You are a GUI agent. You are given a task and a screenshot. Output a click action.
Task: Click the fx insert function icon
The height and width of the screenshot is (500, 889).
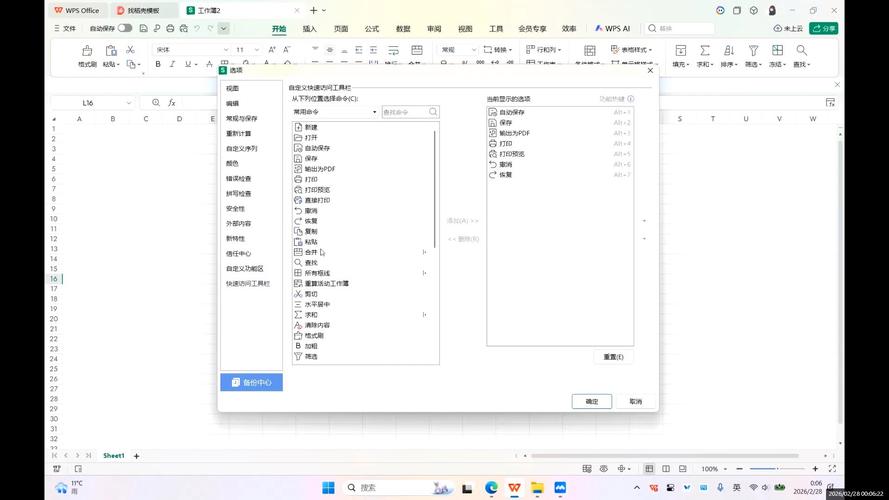172,103
